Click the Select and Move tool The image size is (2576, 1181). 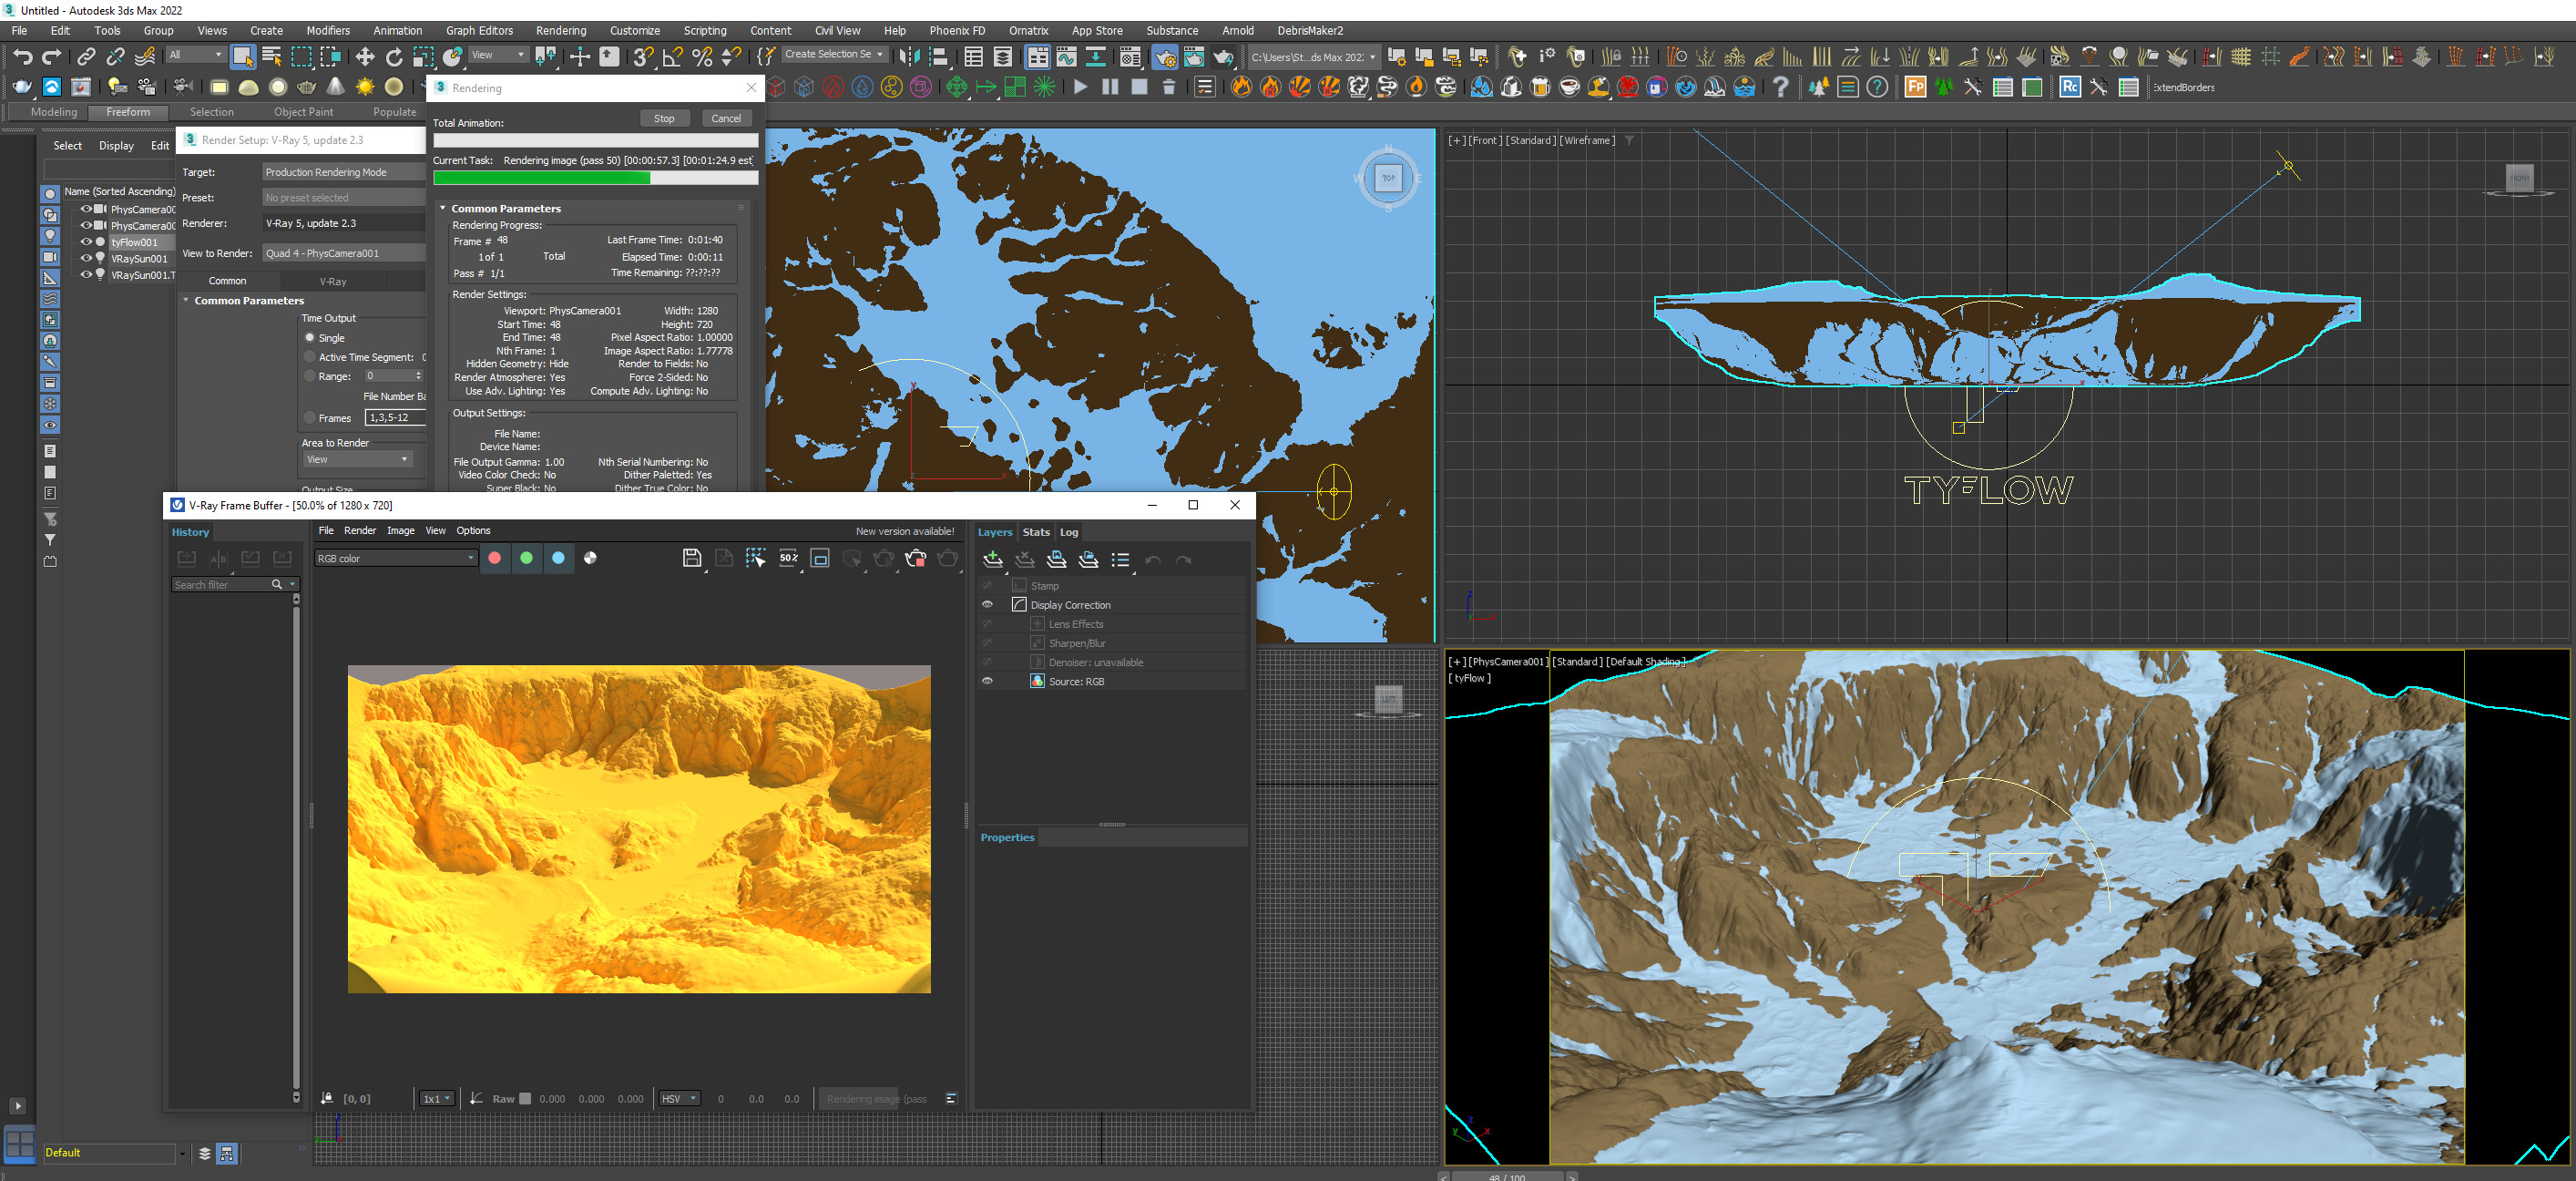[x=364, y=57]
